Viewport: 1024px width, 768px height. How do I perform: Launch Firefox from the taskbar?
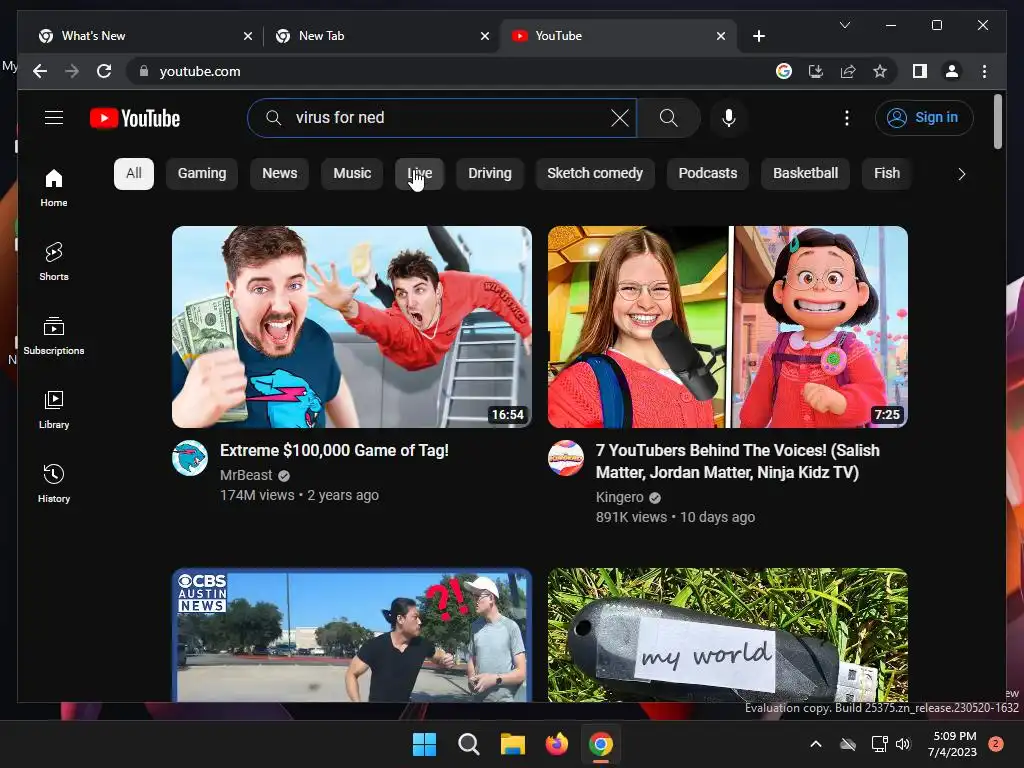tap(556, 744)
